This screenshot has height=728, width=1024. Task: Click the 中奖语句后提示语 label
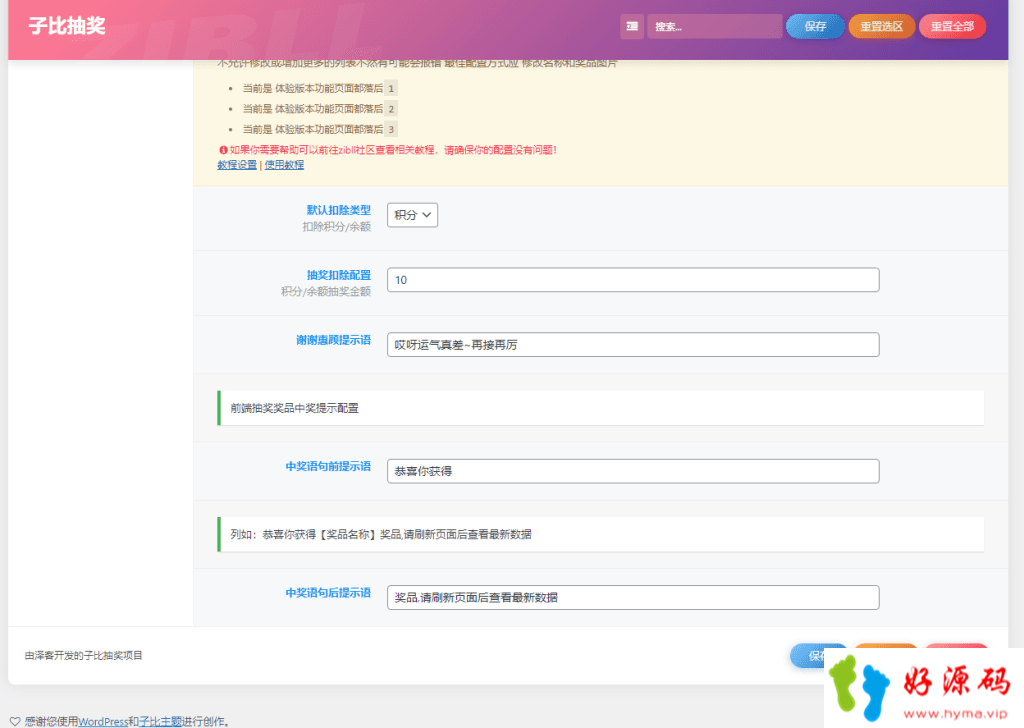[x=328, y=593]
